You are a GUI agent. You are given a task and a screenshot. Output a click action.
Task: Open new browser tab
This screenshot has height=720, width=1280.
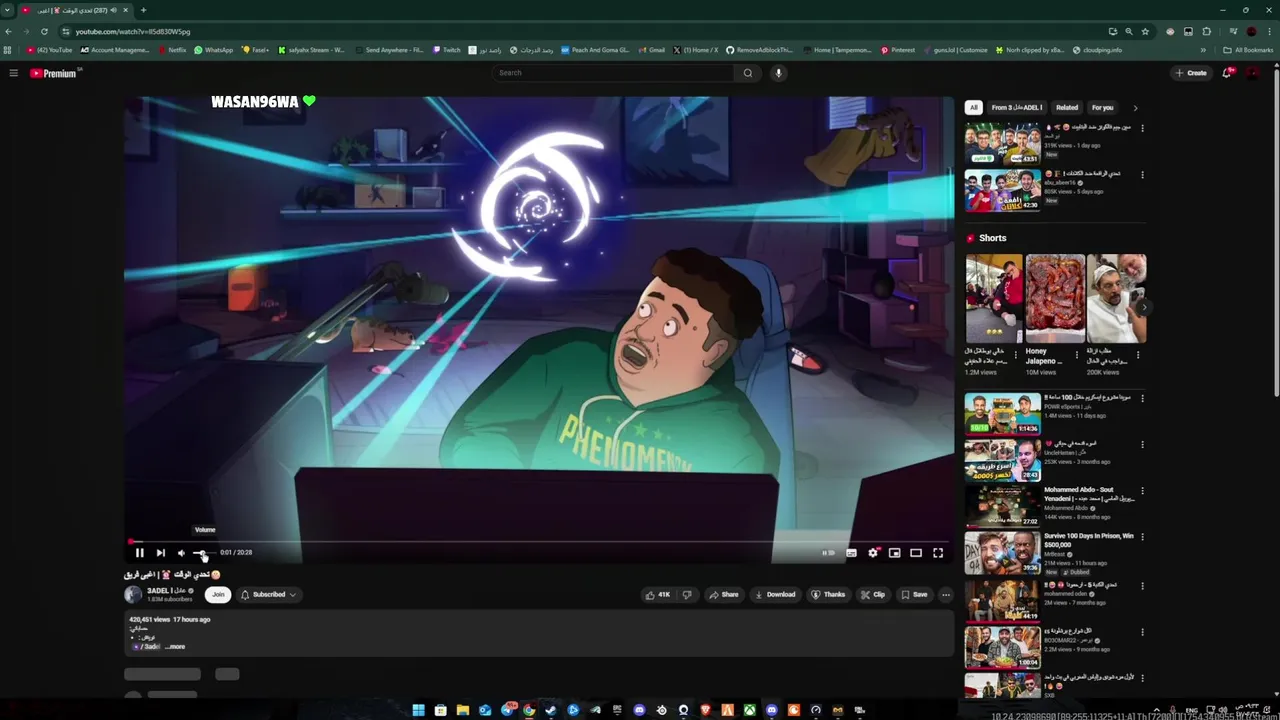(143, 10)
